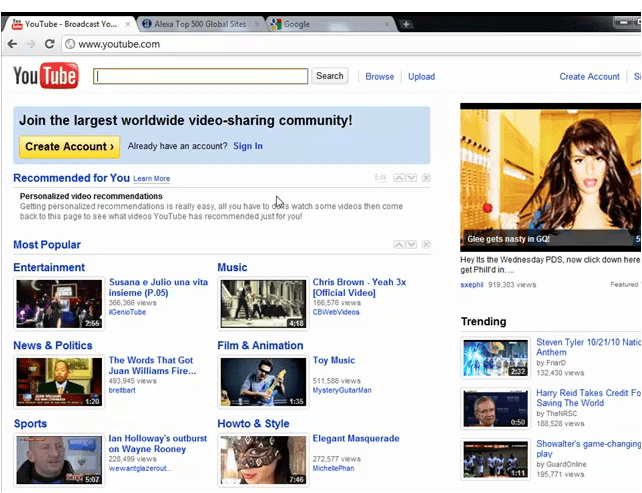Click the YouTube logo
Screen dimensions: 642x493
pos(46,75)
